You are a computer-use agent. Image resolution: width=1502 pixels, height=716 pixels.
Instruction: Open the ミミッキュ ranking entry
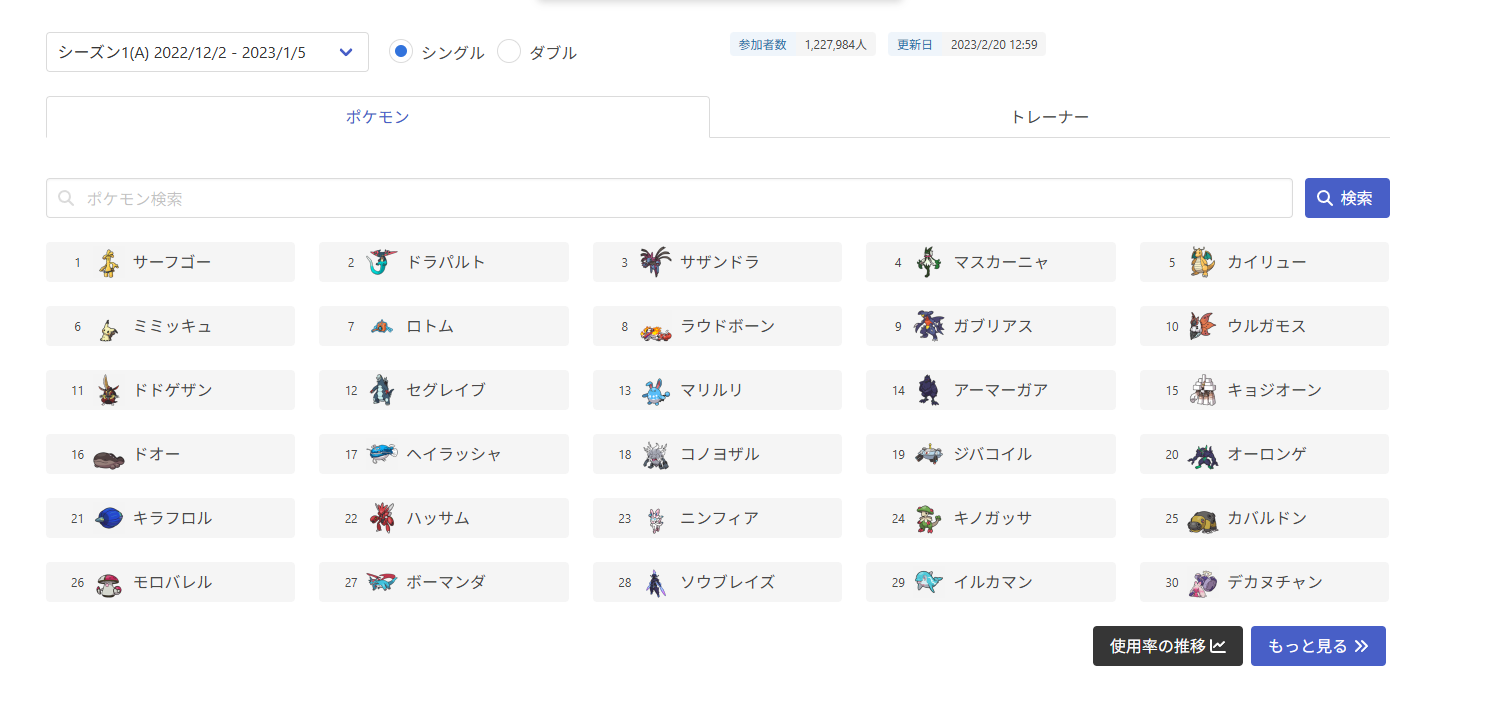(x=170, y=326)
